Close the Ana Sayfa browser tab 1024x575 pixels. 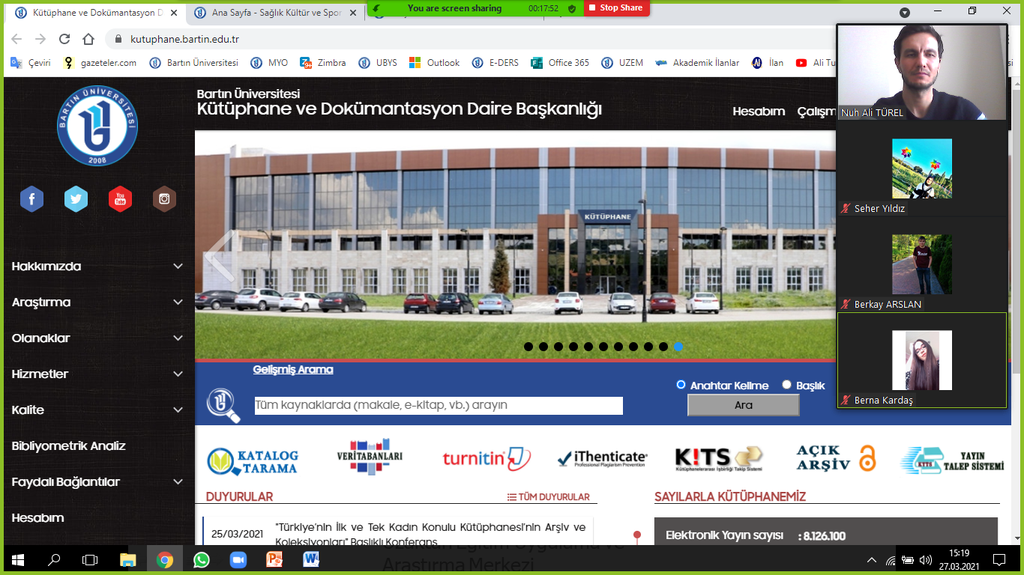click(353, 12)
